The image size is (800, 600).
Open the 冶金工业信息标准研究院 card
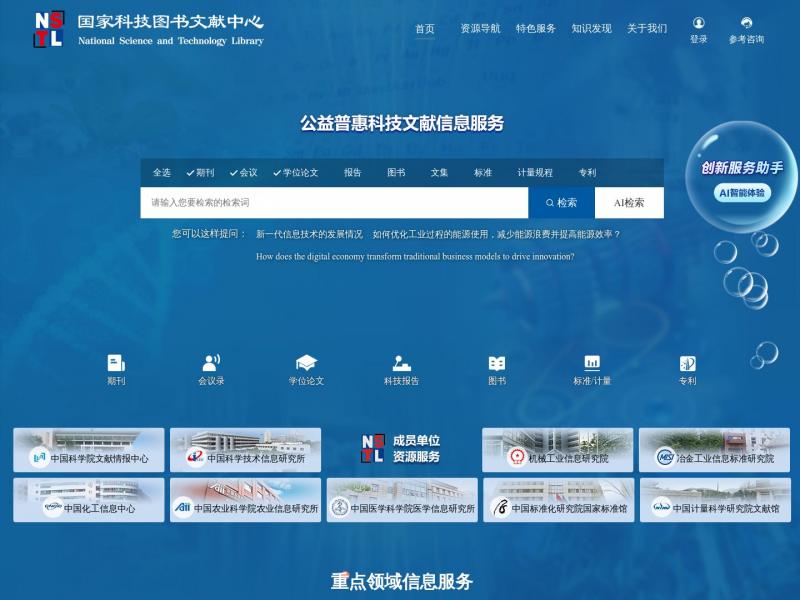point(714,449)
